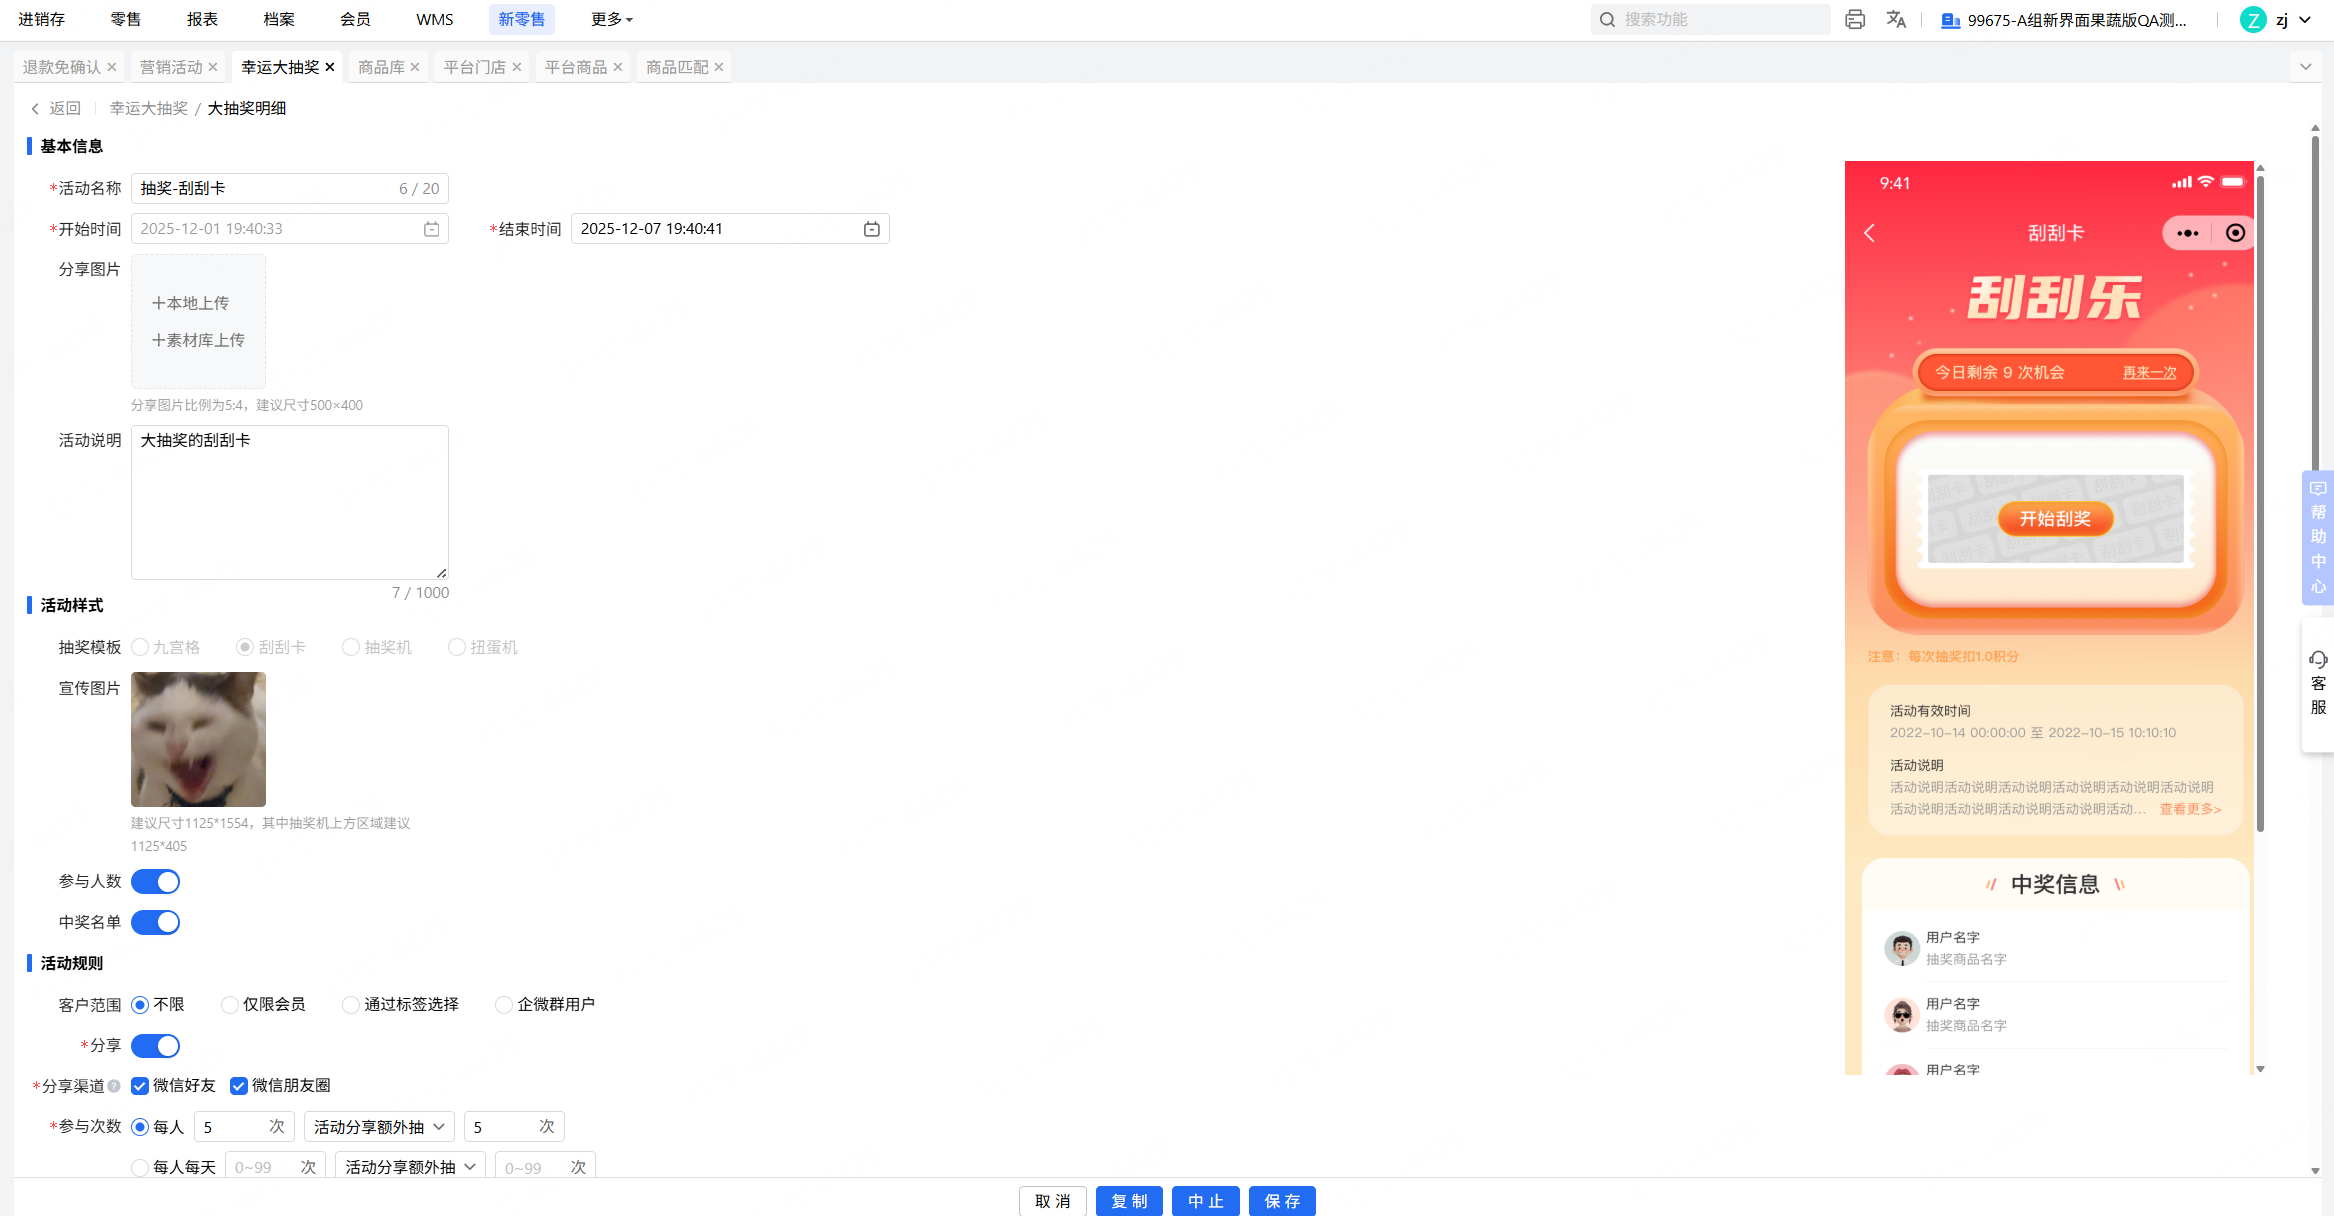Select the 仅限会员 radio option

[230, 1004]
